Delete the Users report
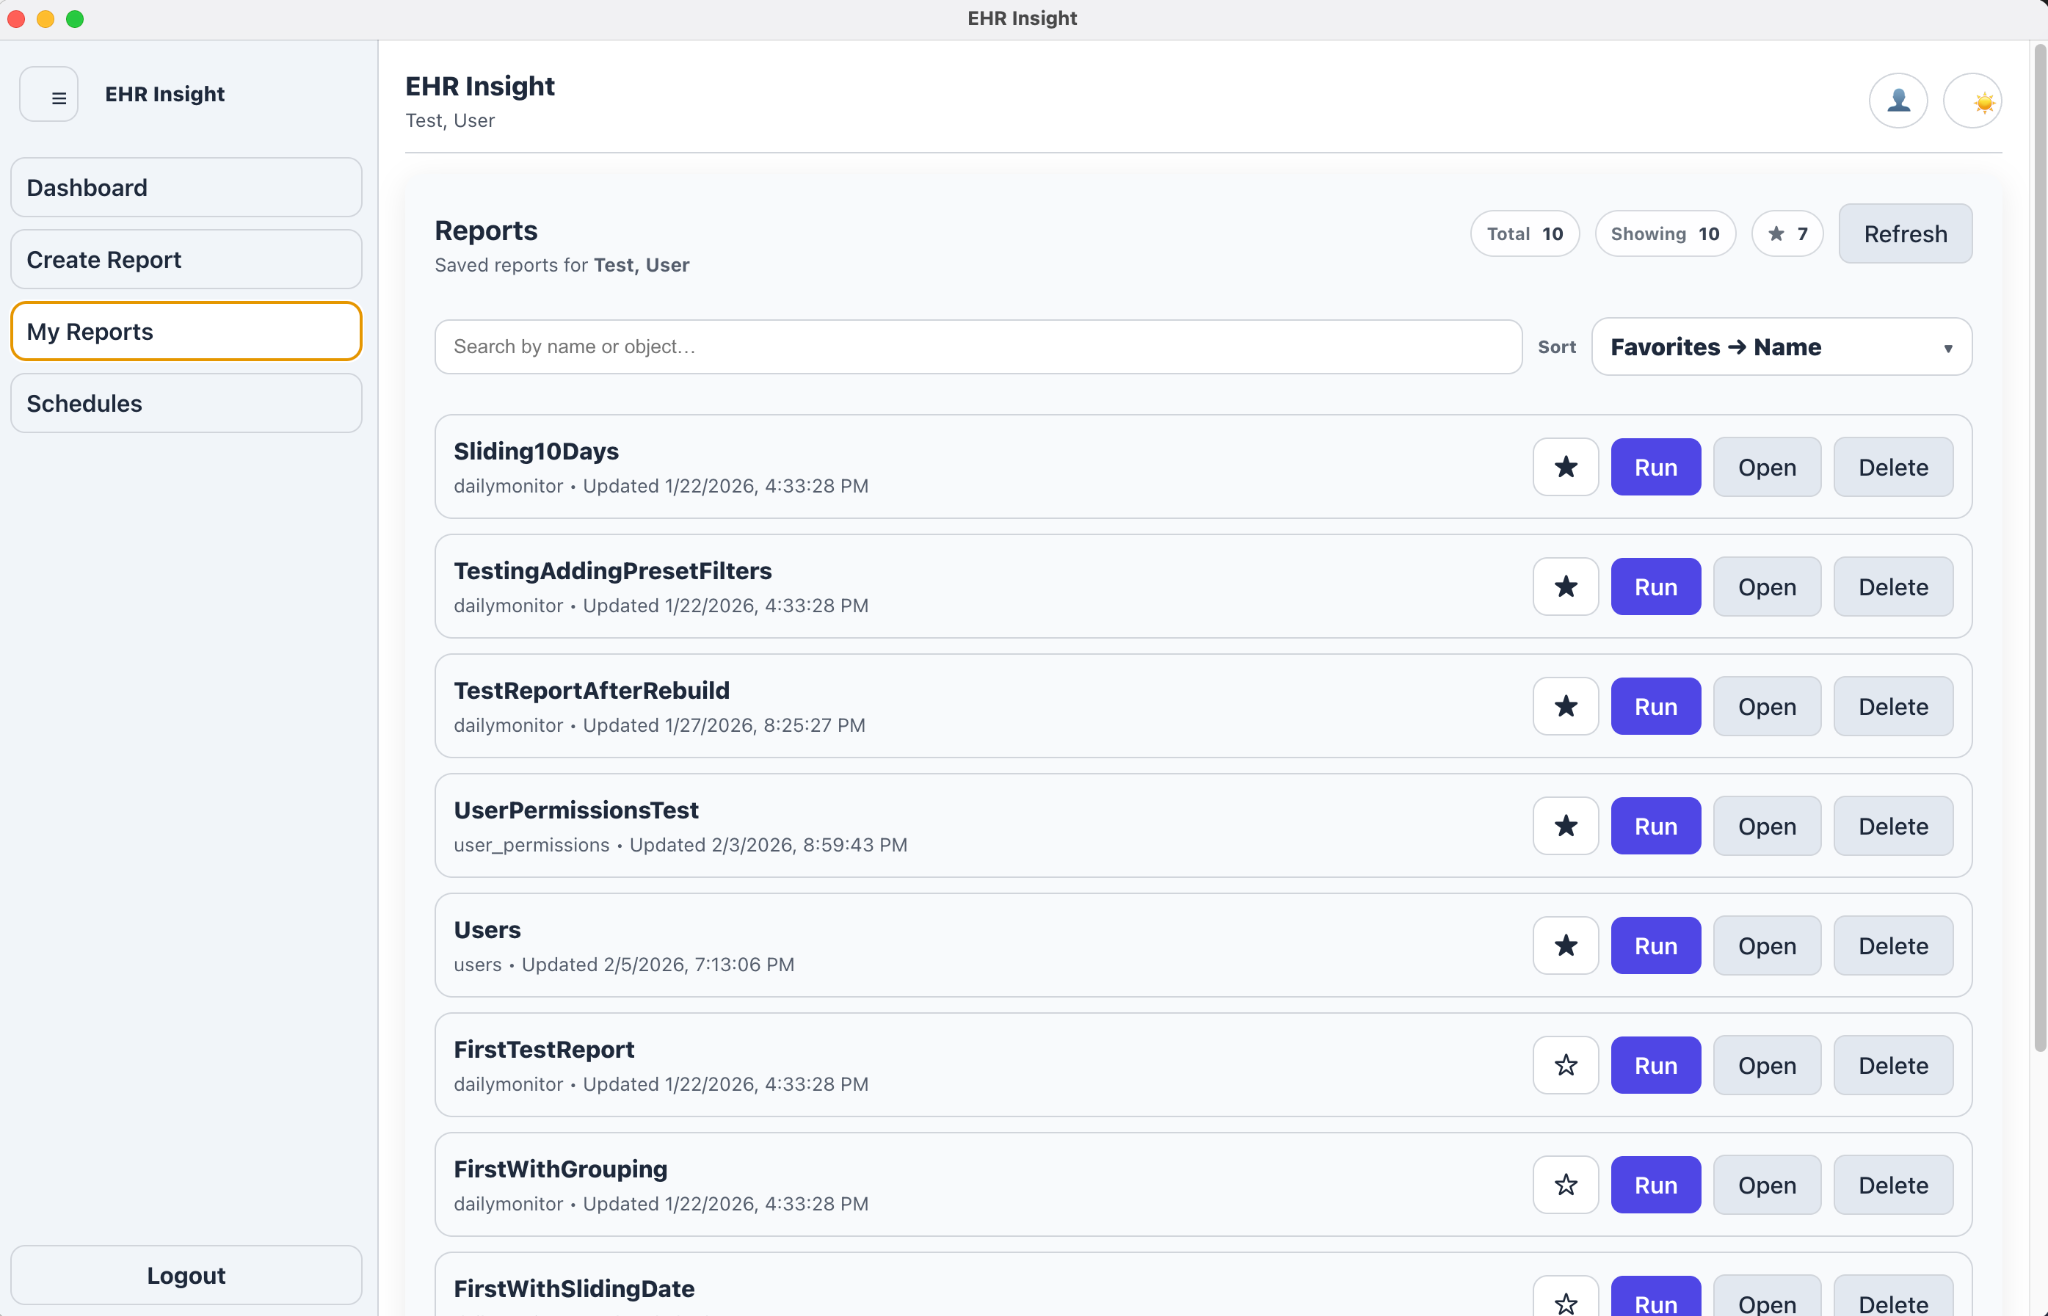The height and width of the screenshot is (1316, 2048). (x=1892, y=946)
